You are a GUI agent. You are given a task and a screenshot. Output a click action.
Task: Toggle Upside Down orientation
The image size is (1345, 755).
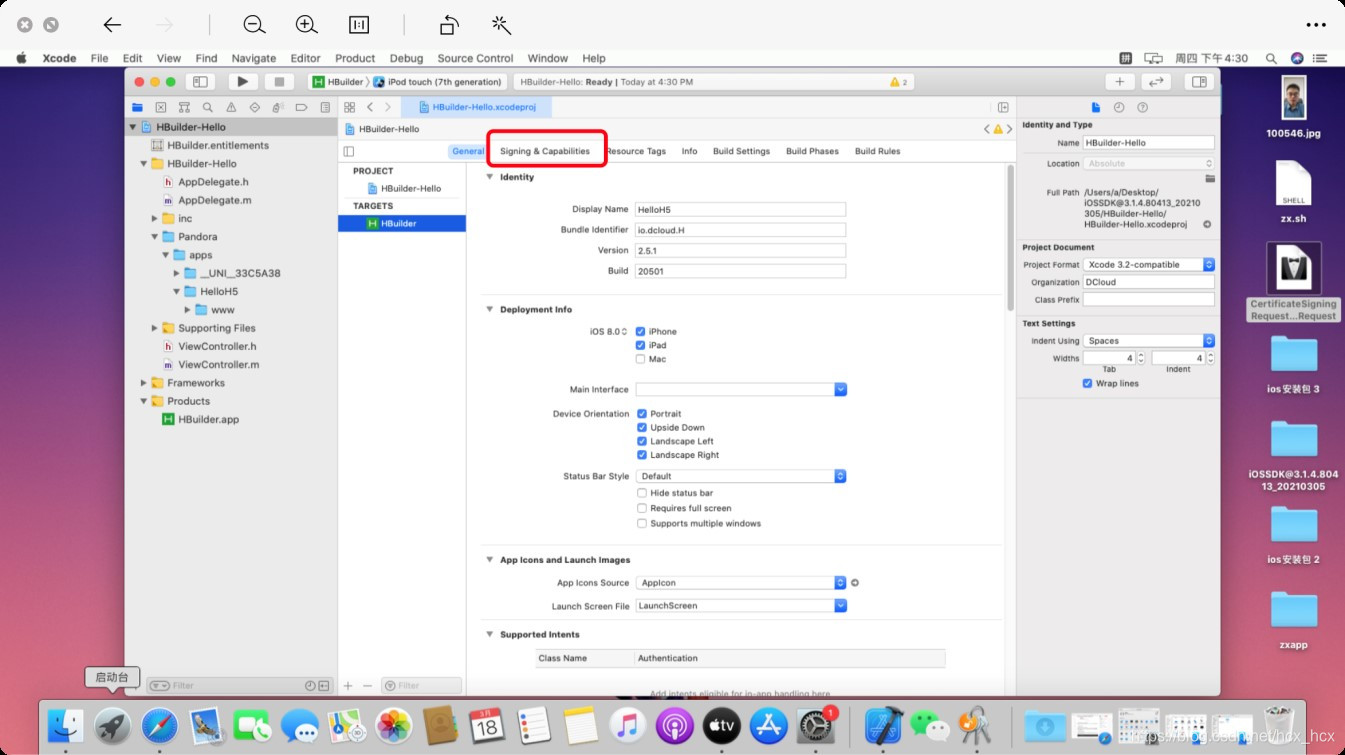tap(641, 427)
